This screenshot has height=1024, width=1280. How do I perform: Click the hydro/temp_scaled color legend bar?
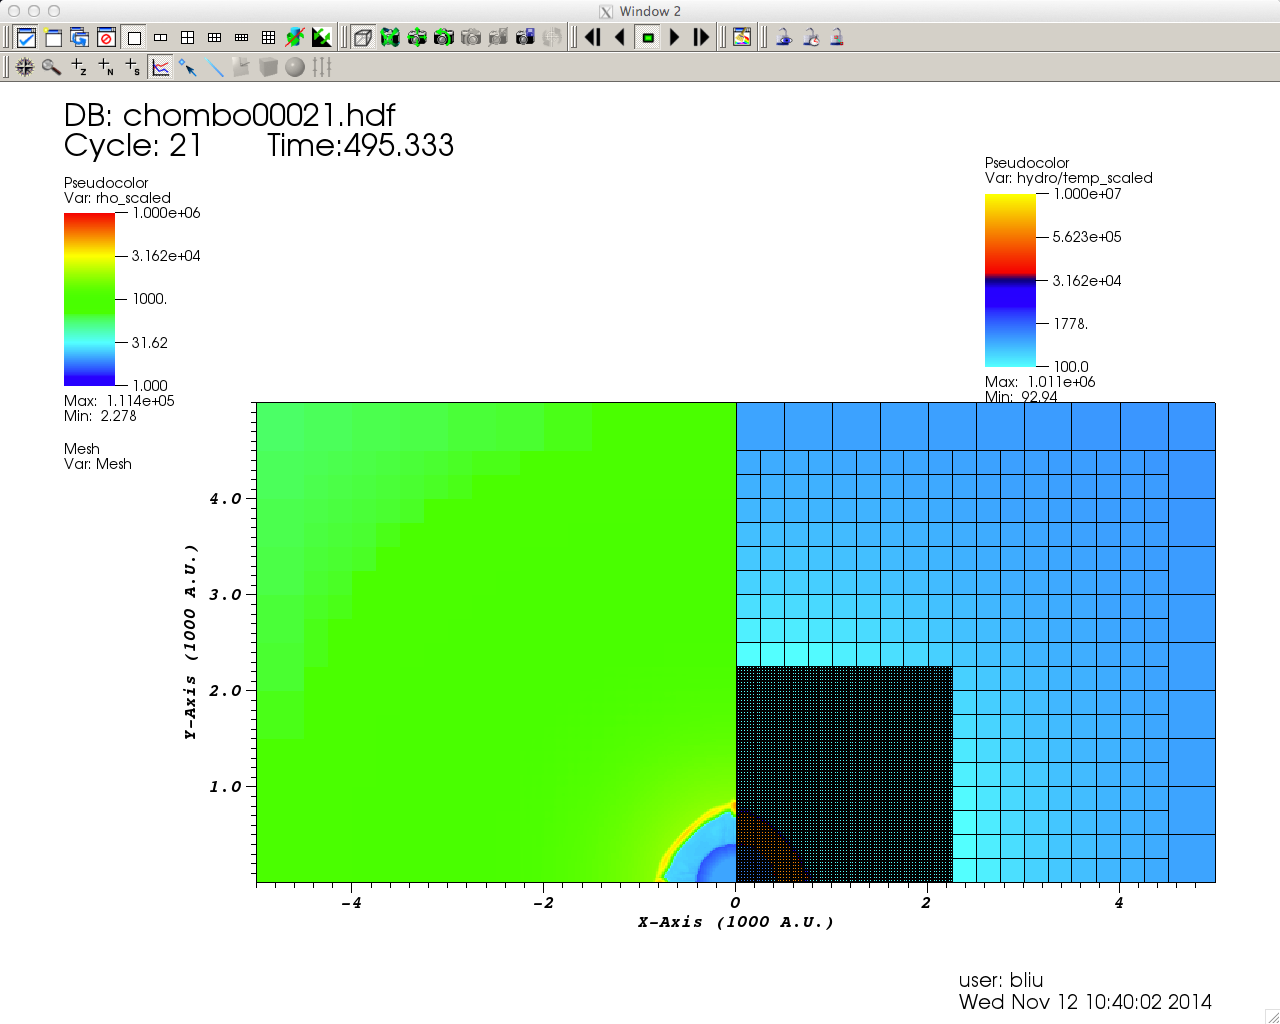pyautogui.click(x=1010, y=280)
